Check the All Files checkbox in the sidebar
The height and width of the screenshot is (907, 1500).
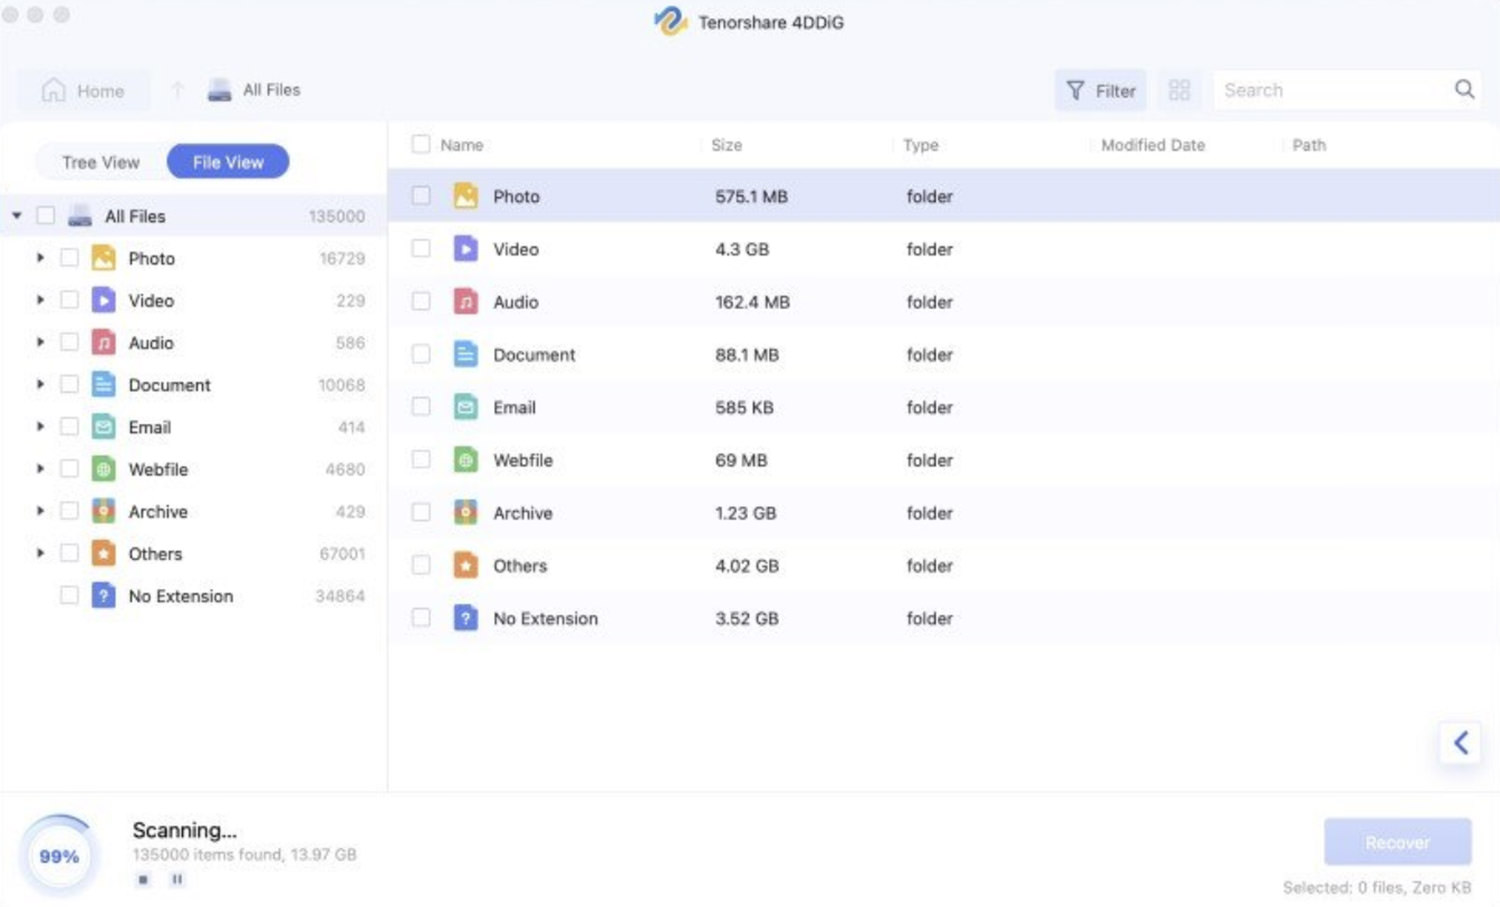click(x=46, y=216)
